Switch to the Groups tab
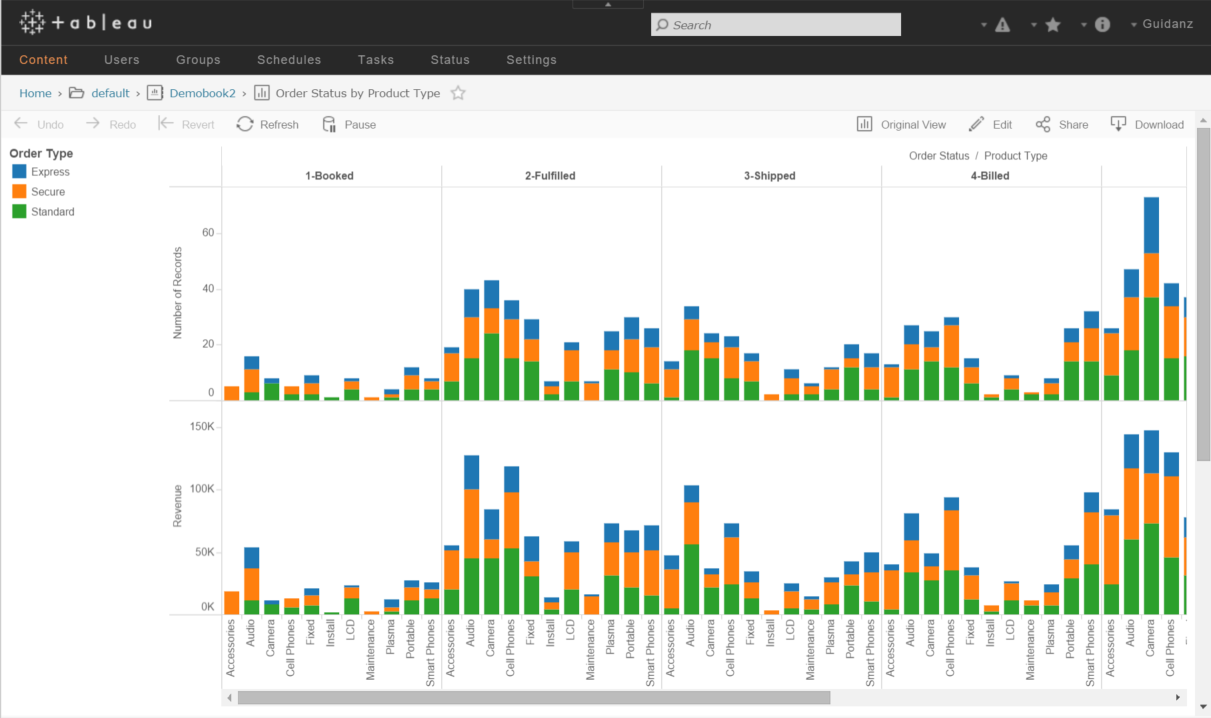 point(198,60)
